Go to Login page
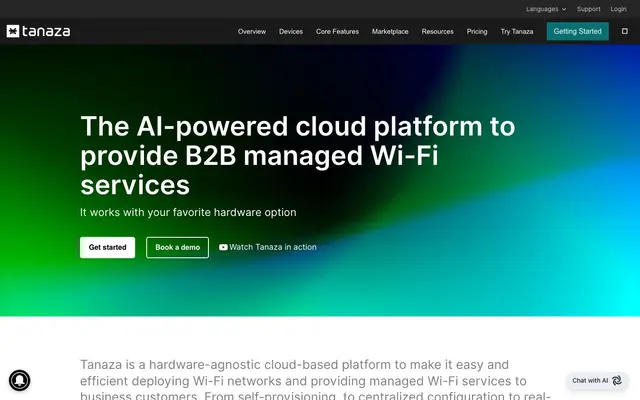The height and width of the screenshot is (400, 640). [x=618, y=9]
